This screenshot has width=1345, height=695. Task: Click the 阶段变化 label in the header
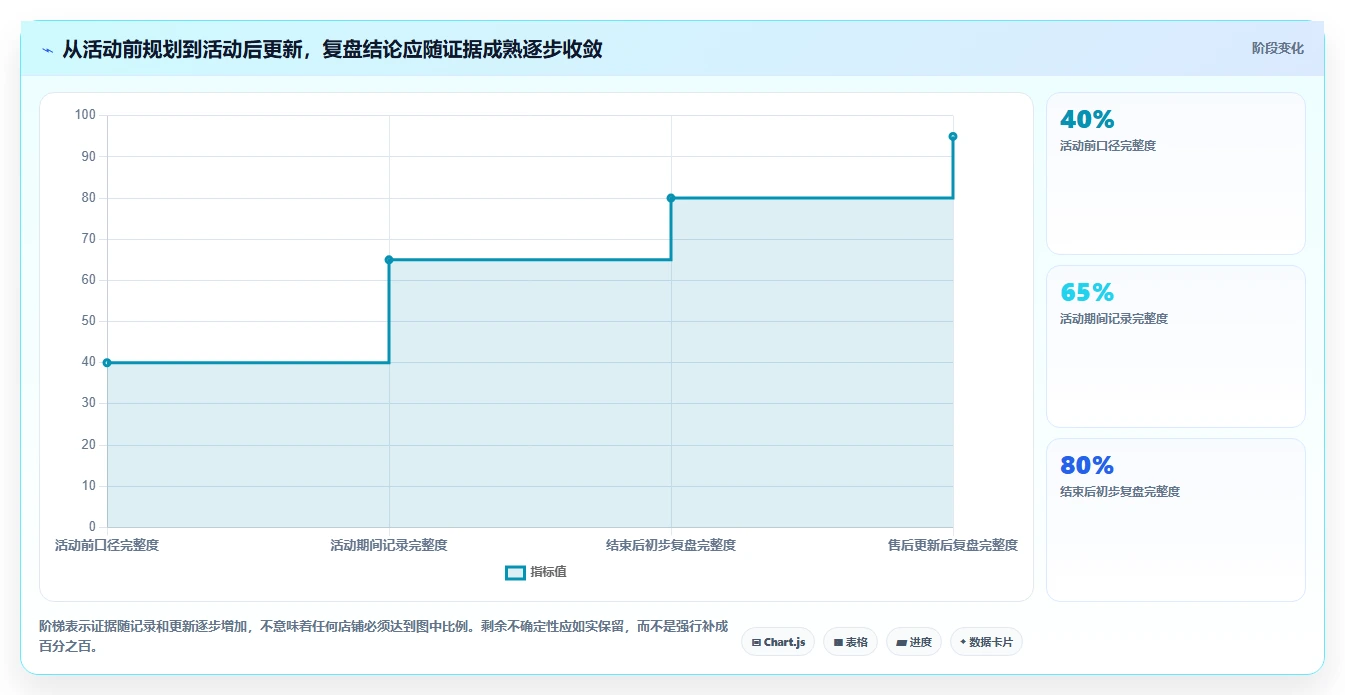point(1277,48)
